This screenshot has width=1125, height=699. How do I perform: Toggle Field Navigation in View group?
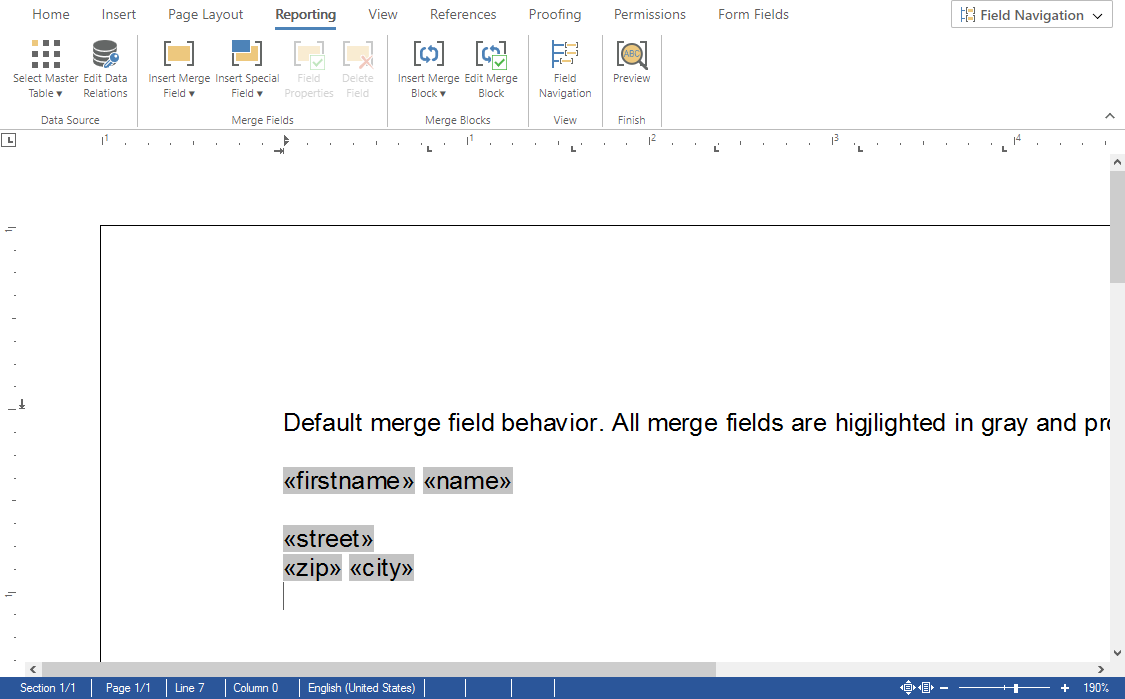[x=565, y=70]
